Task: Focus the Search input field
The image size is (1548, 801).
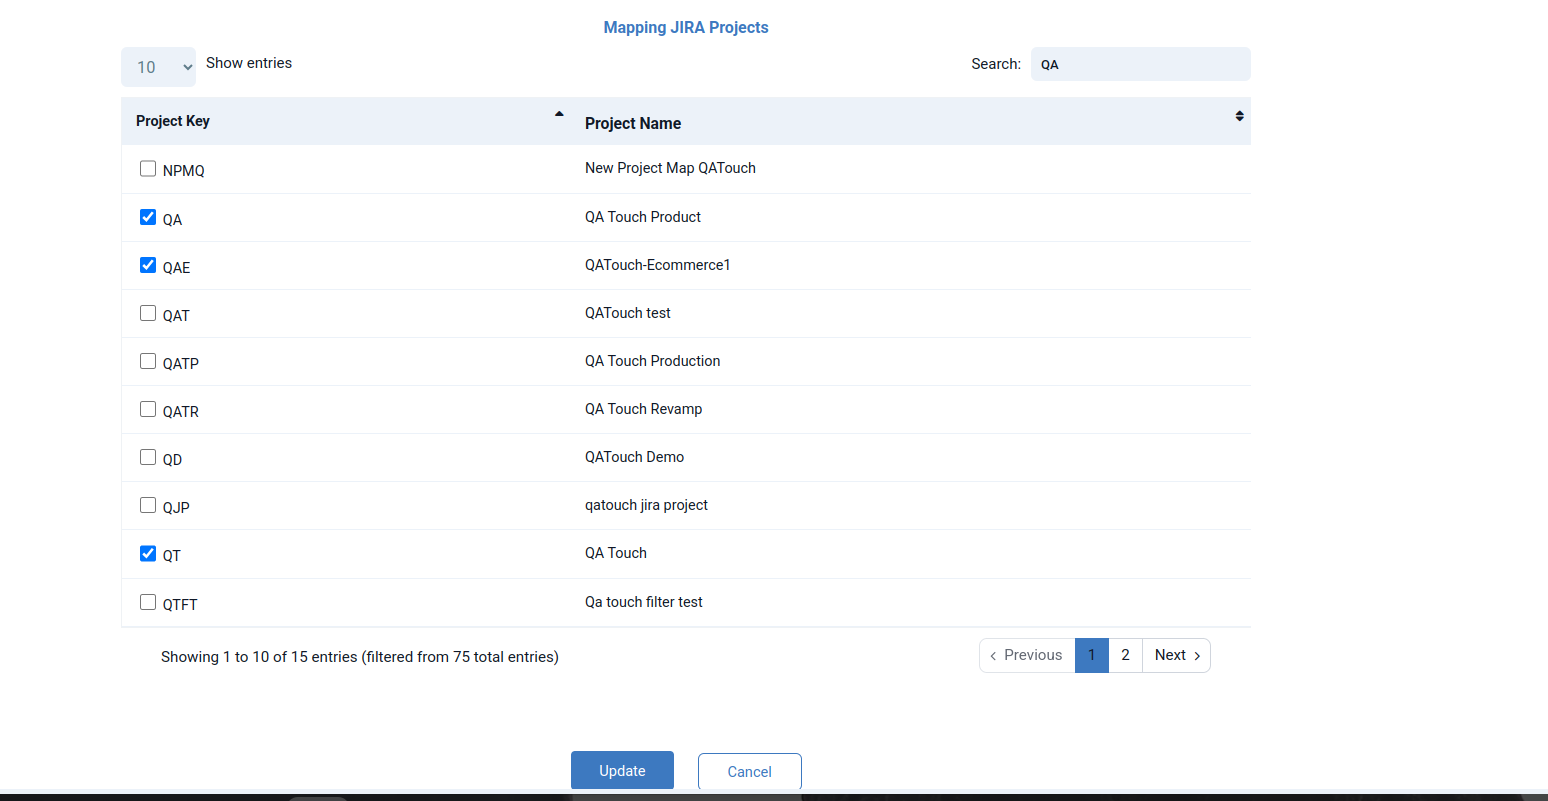Action: [x=1140, y=64]
